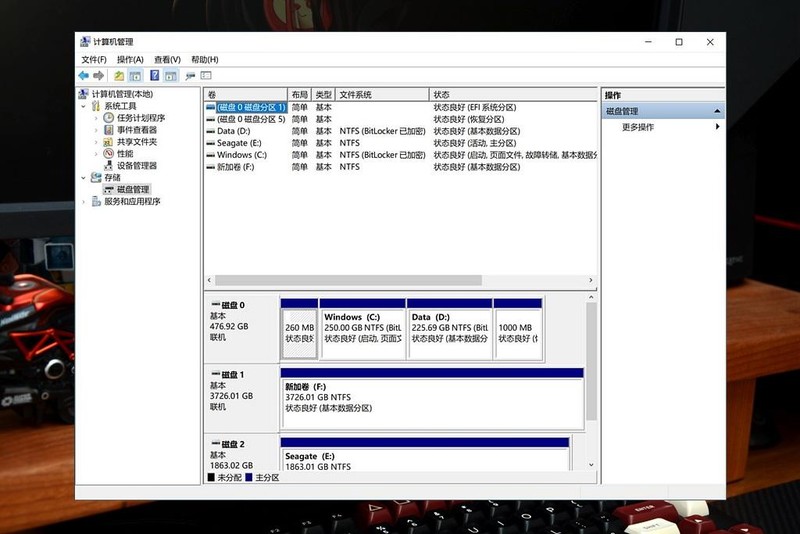
Task: Click the blue Help question mark icon
Action: 155,75
